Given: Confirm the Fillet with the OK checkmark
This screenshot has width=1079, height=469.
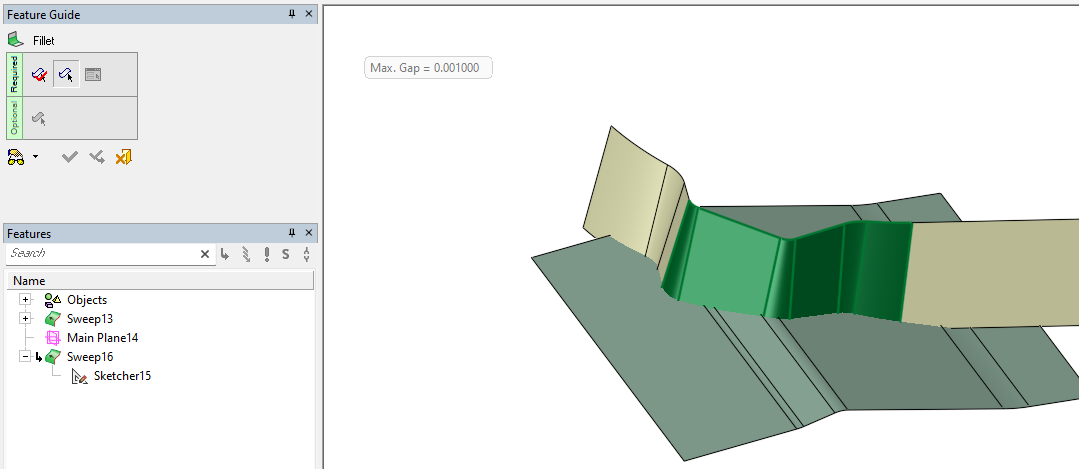Looking at the screenshot, I should coord(69,157).
